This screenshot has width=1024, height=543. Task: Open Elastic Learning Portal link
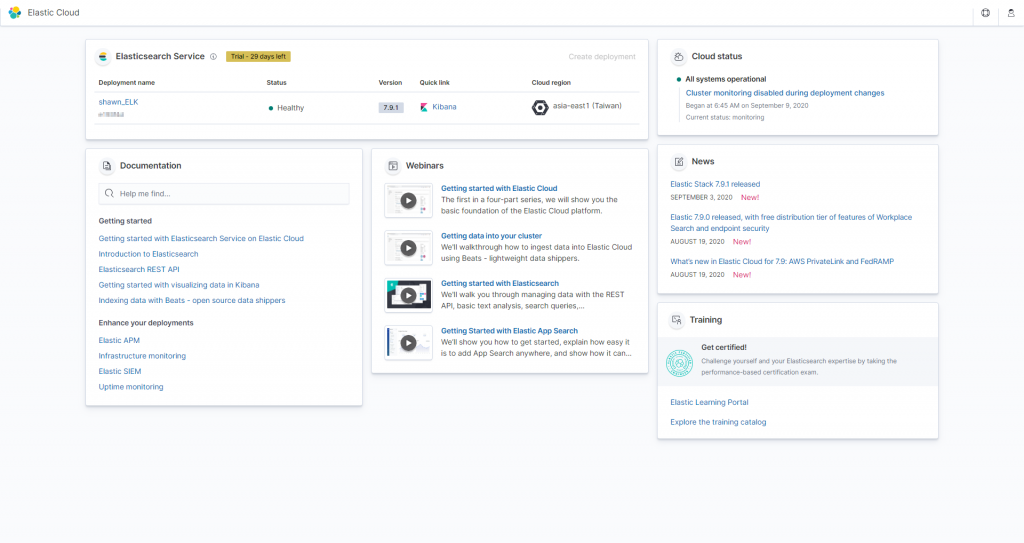click(709, 403)
